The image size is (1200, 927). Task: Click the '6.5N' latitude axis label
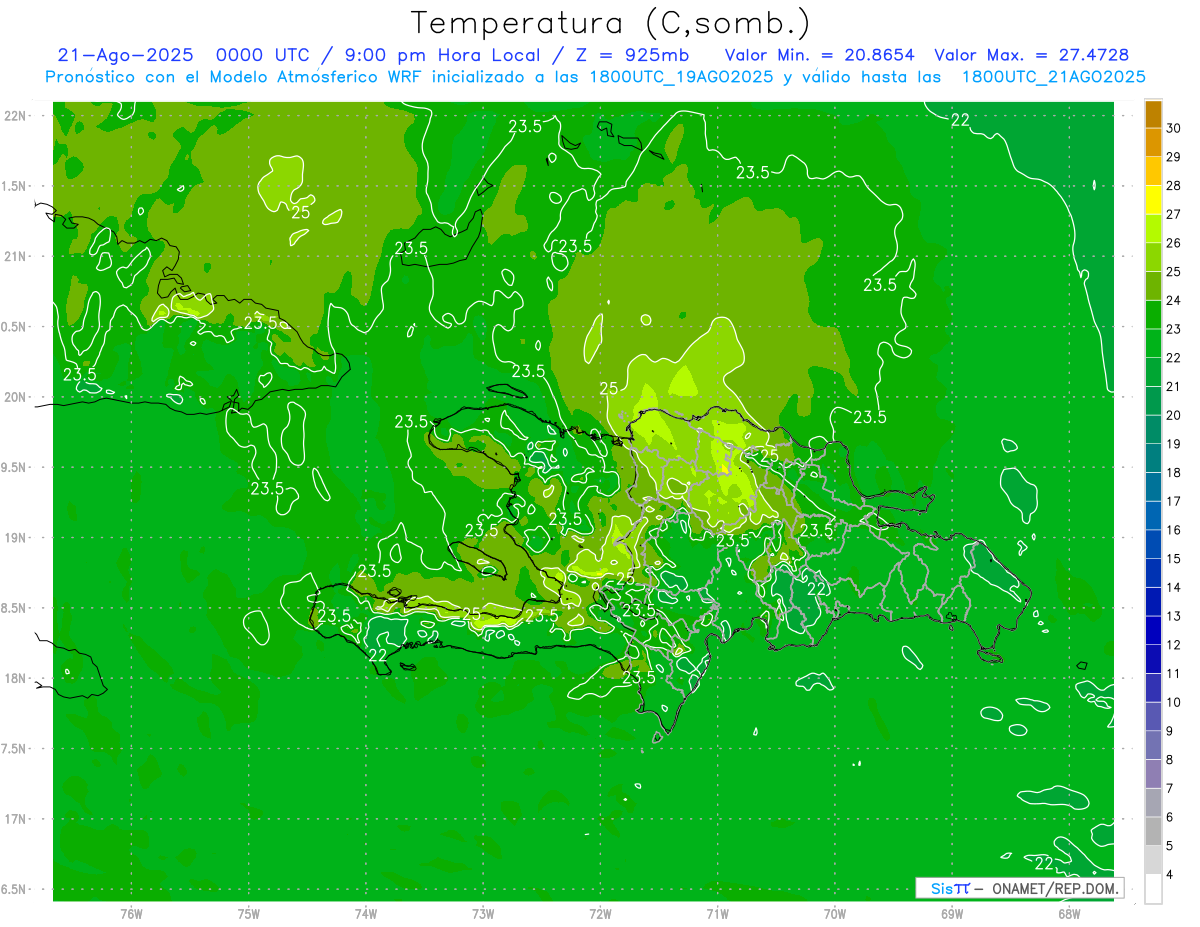tap(15, 890)
